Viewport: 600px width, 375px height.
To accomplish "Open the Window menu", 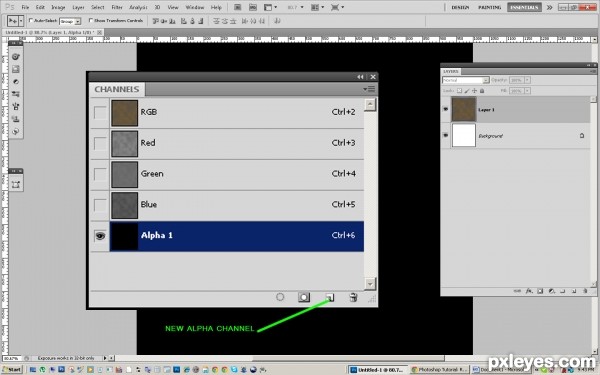I will click(195, 7).
